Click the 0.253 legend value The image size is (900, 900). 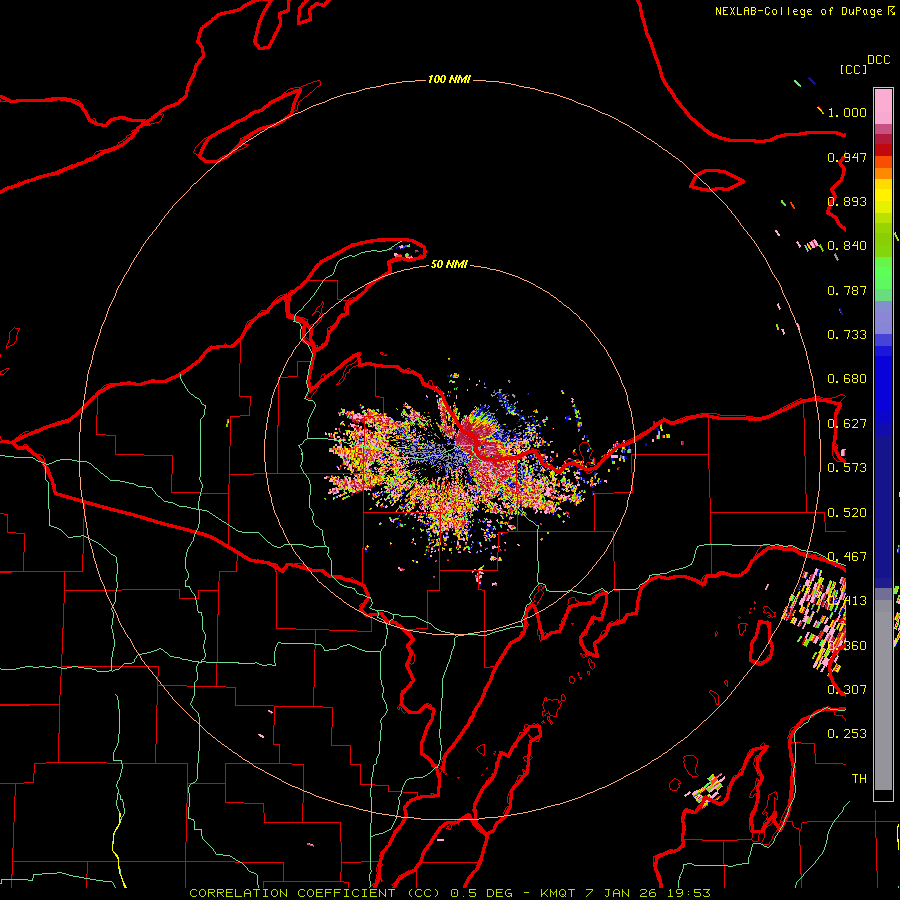(847, 734)
